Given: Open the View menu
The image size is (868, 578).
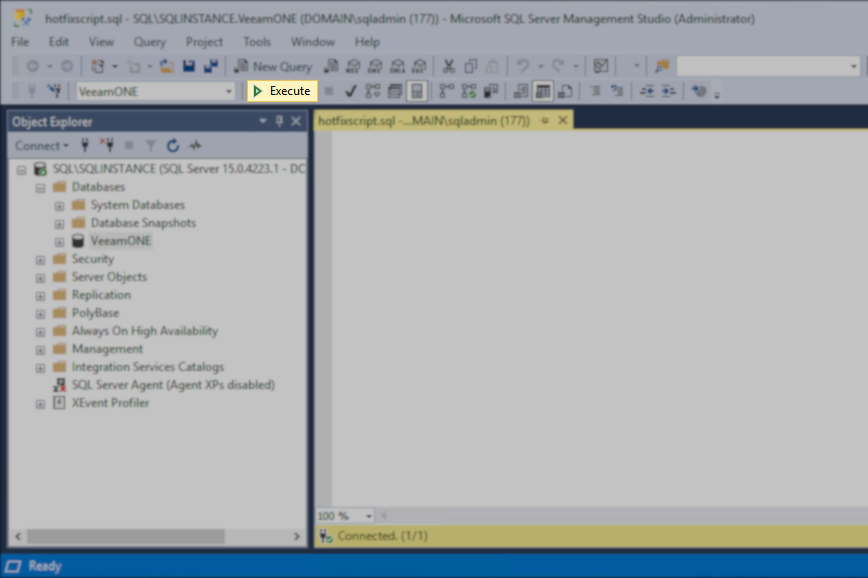Looking at the screenshot, I should point(101,42).
